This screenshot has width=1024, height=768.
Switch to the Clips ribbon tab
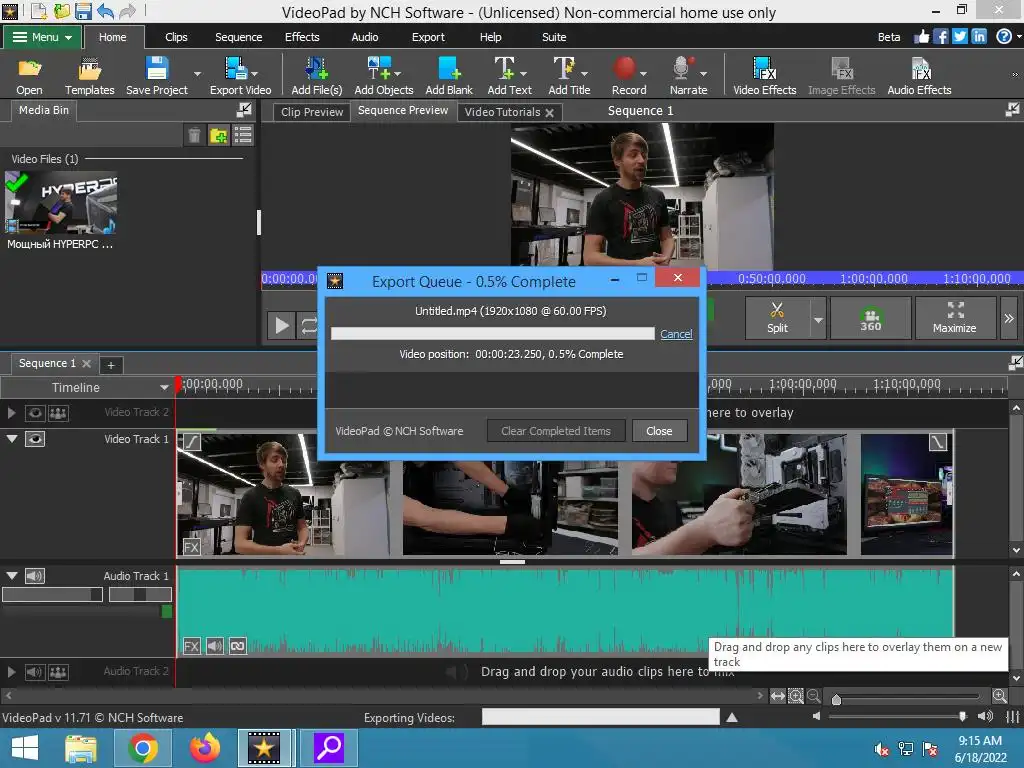[x=176, y=37]
